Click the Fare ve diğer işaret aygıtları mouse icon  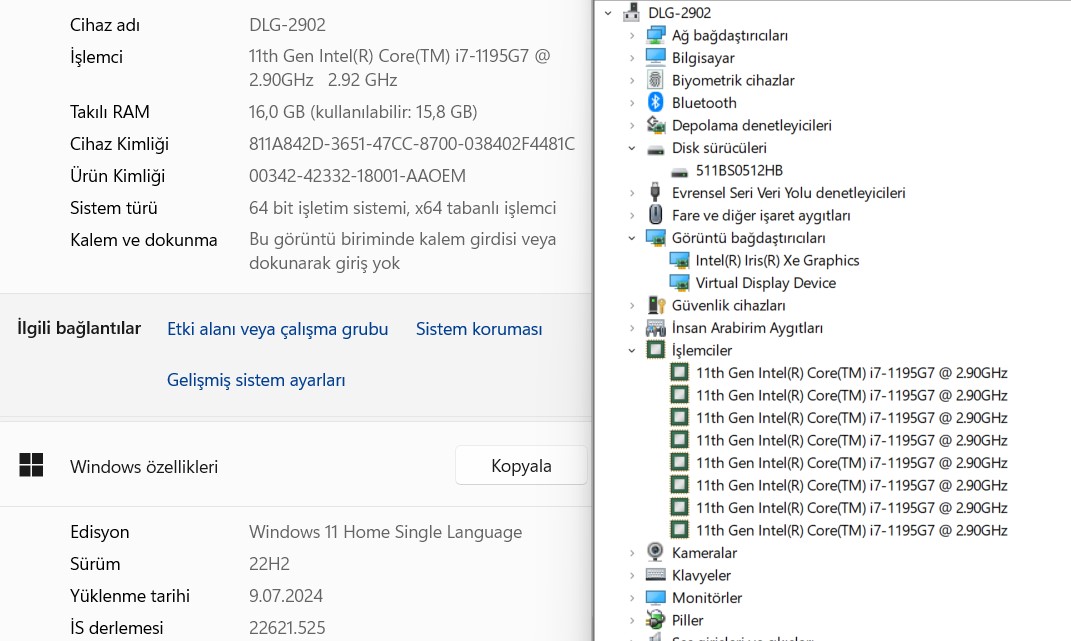[x=656, y=215]
